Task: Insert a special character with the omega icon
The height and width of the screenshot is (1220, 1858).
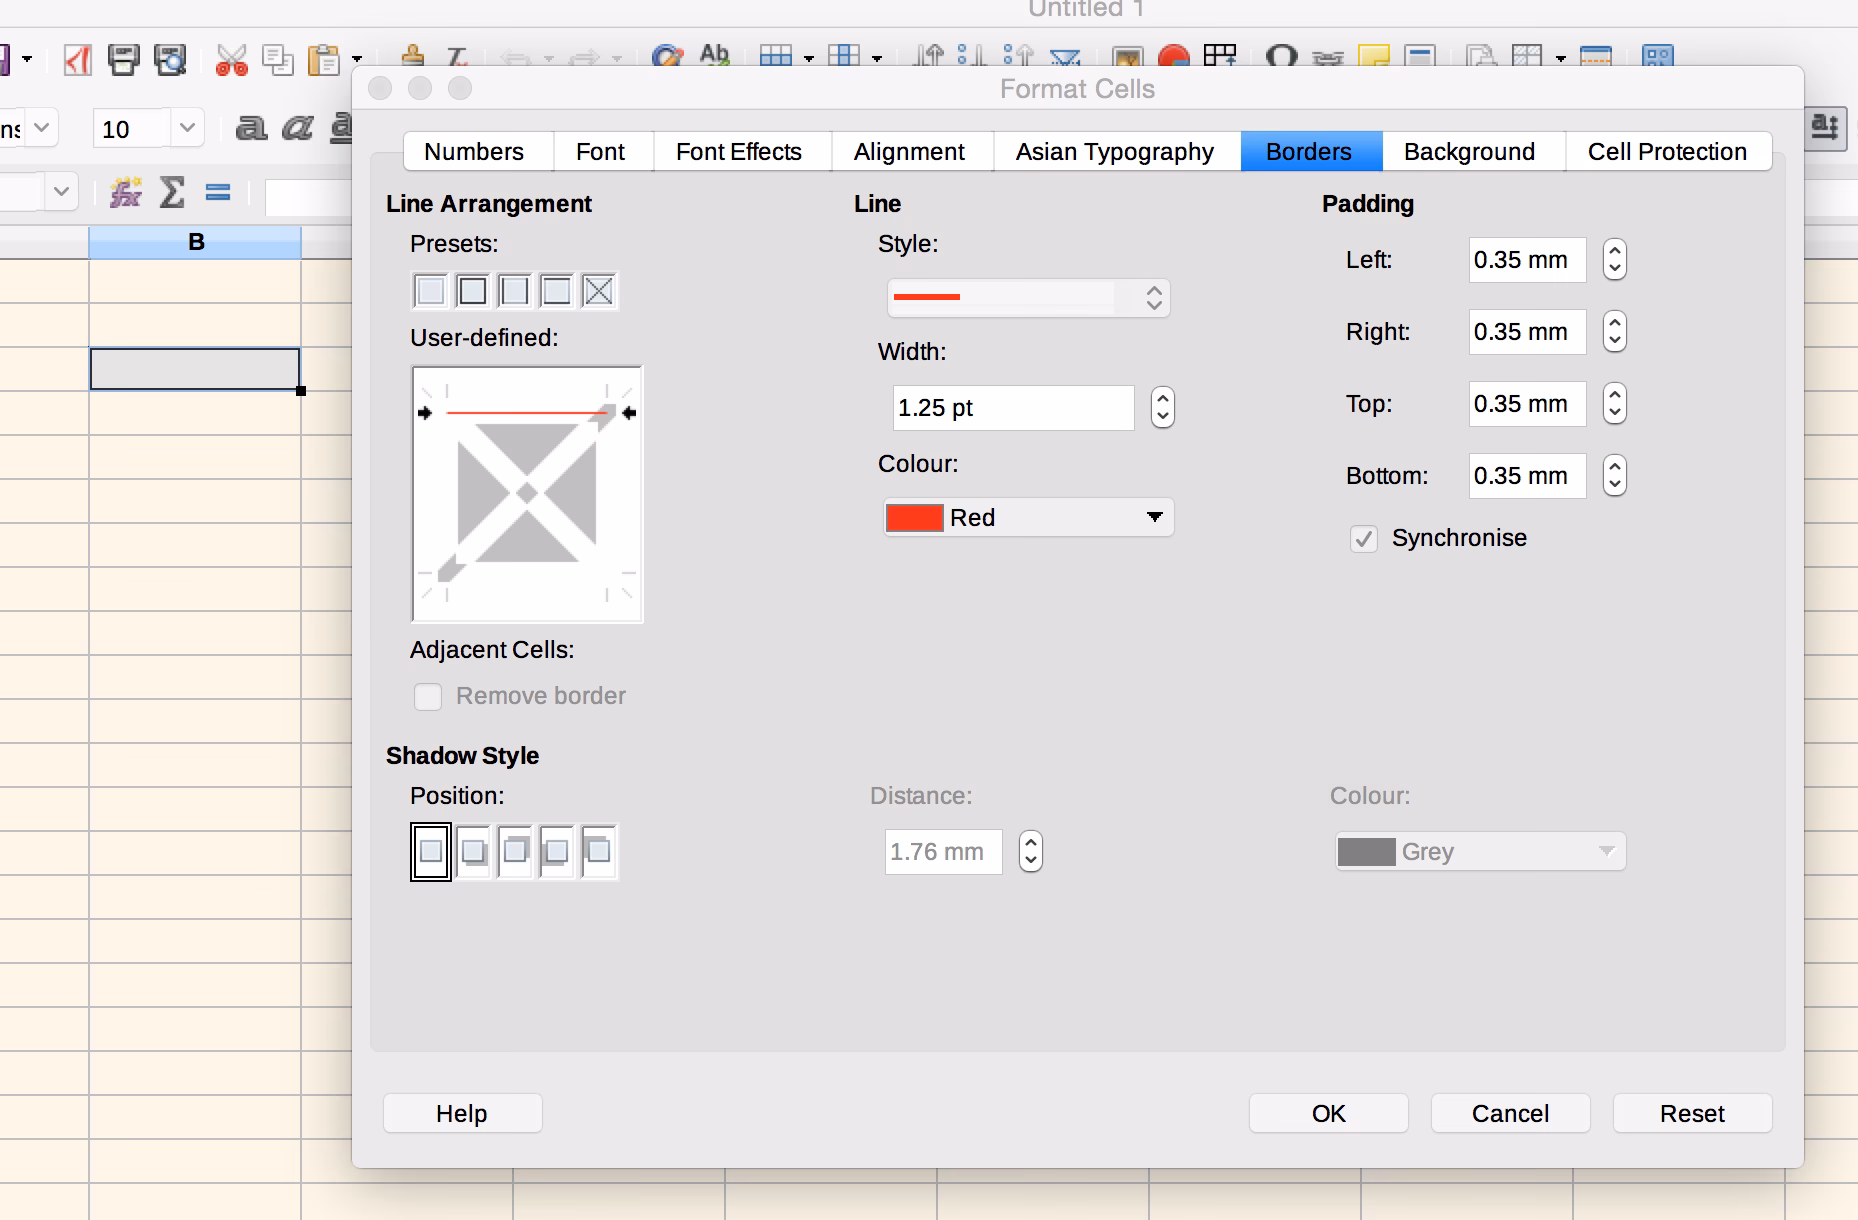Action: coord(1282,57)
